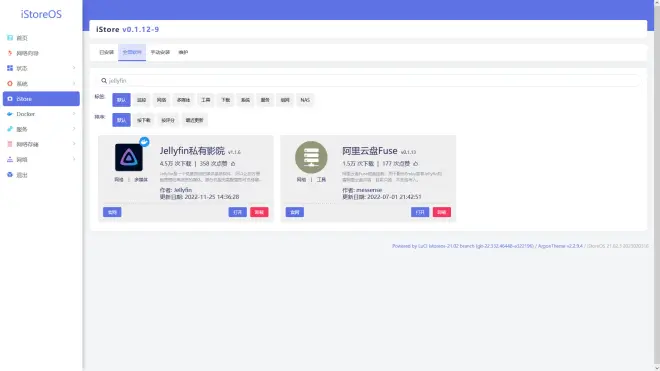Like Jellyfin with the thumbs-up icon

pyautogui.click(x=233, y=163)
